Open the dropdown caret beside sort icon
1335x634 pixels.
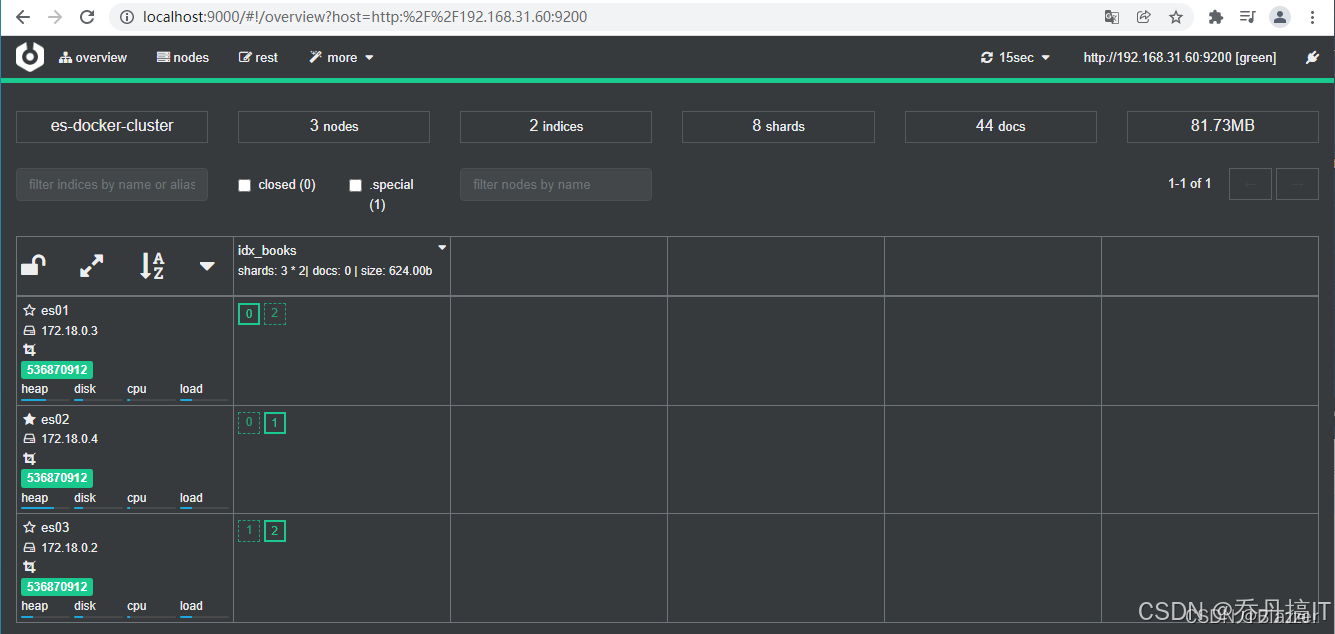(207, 266)
